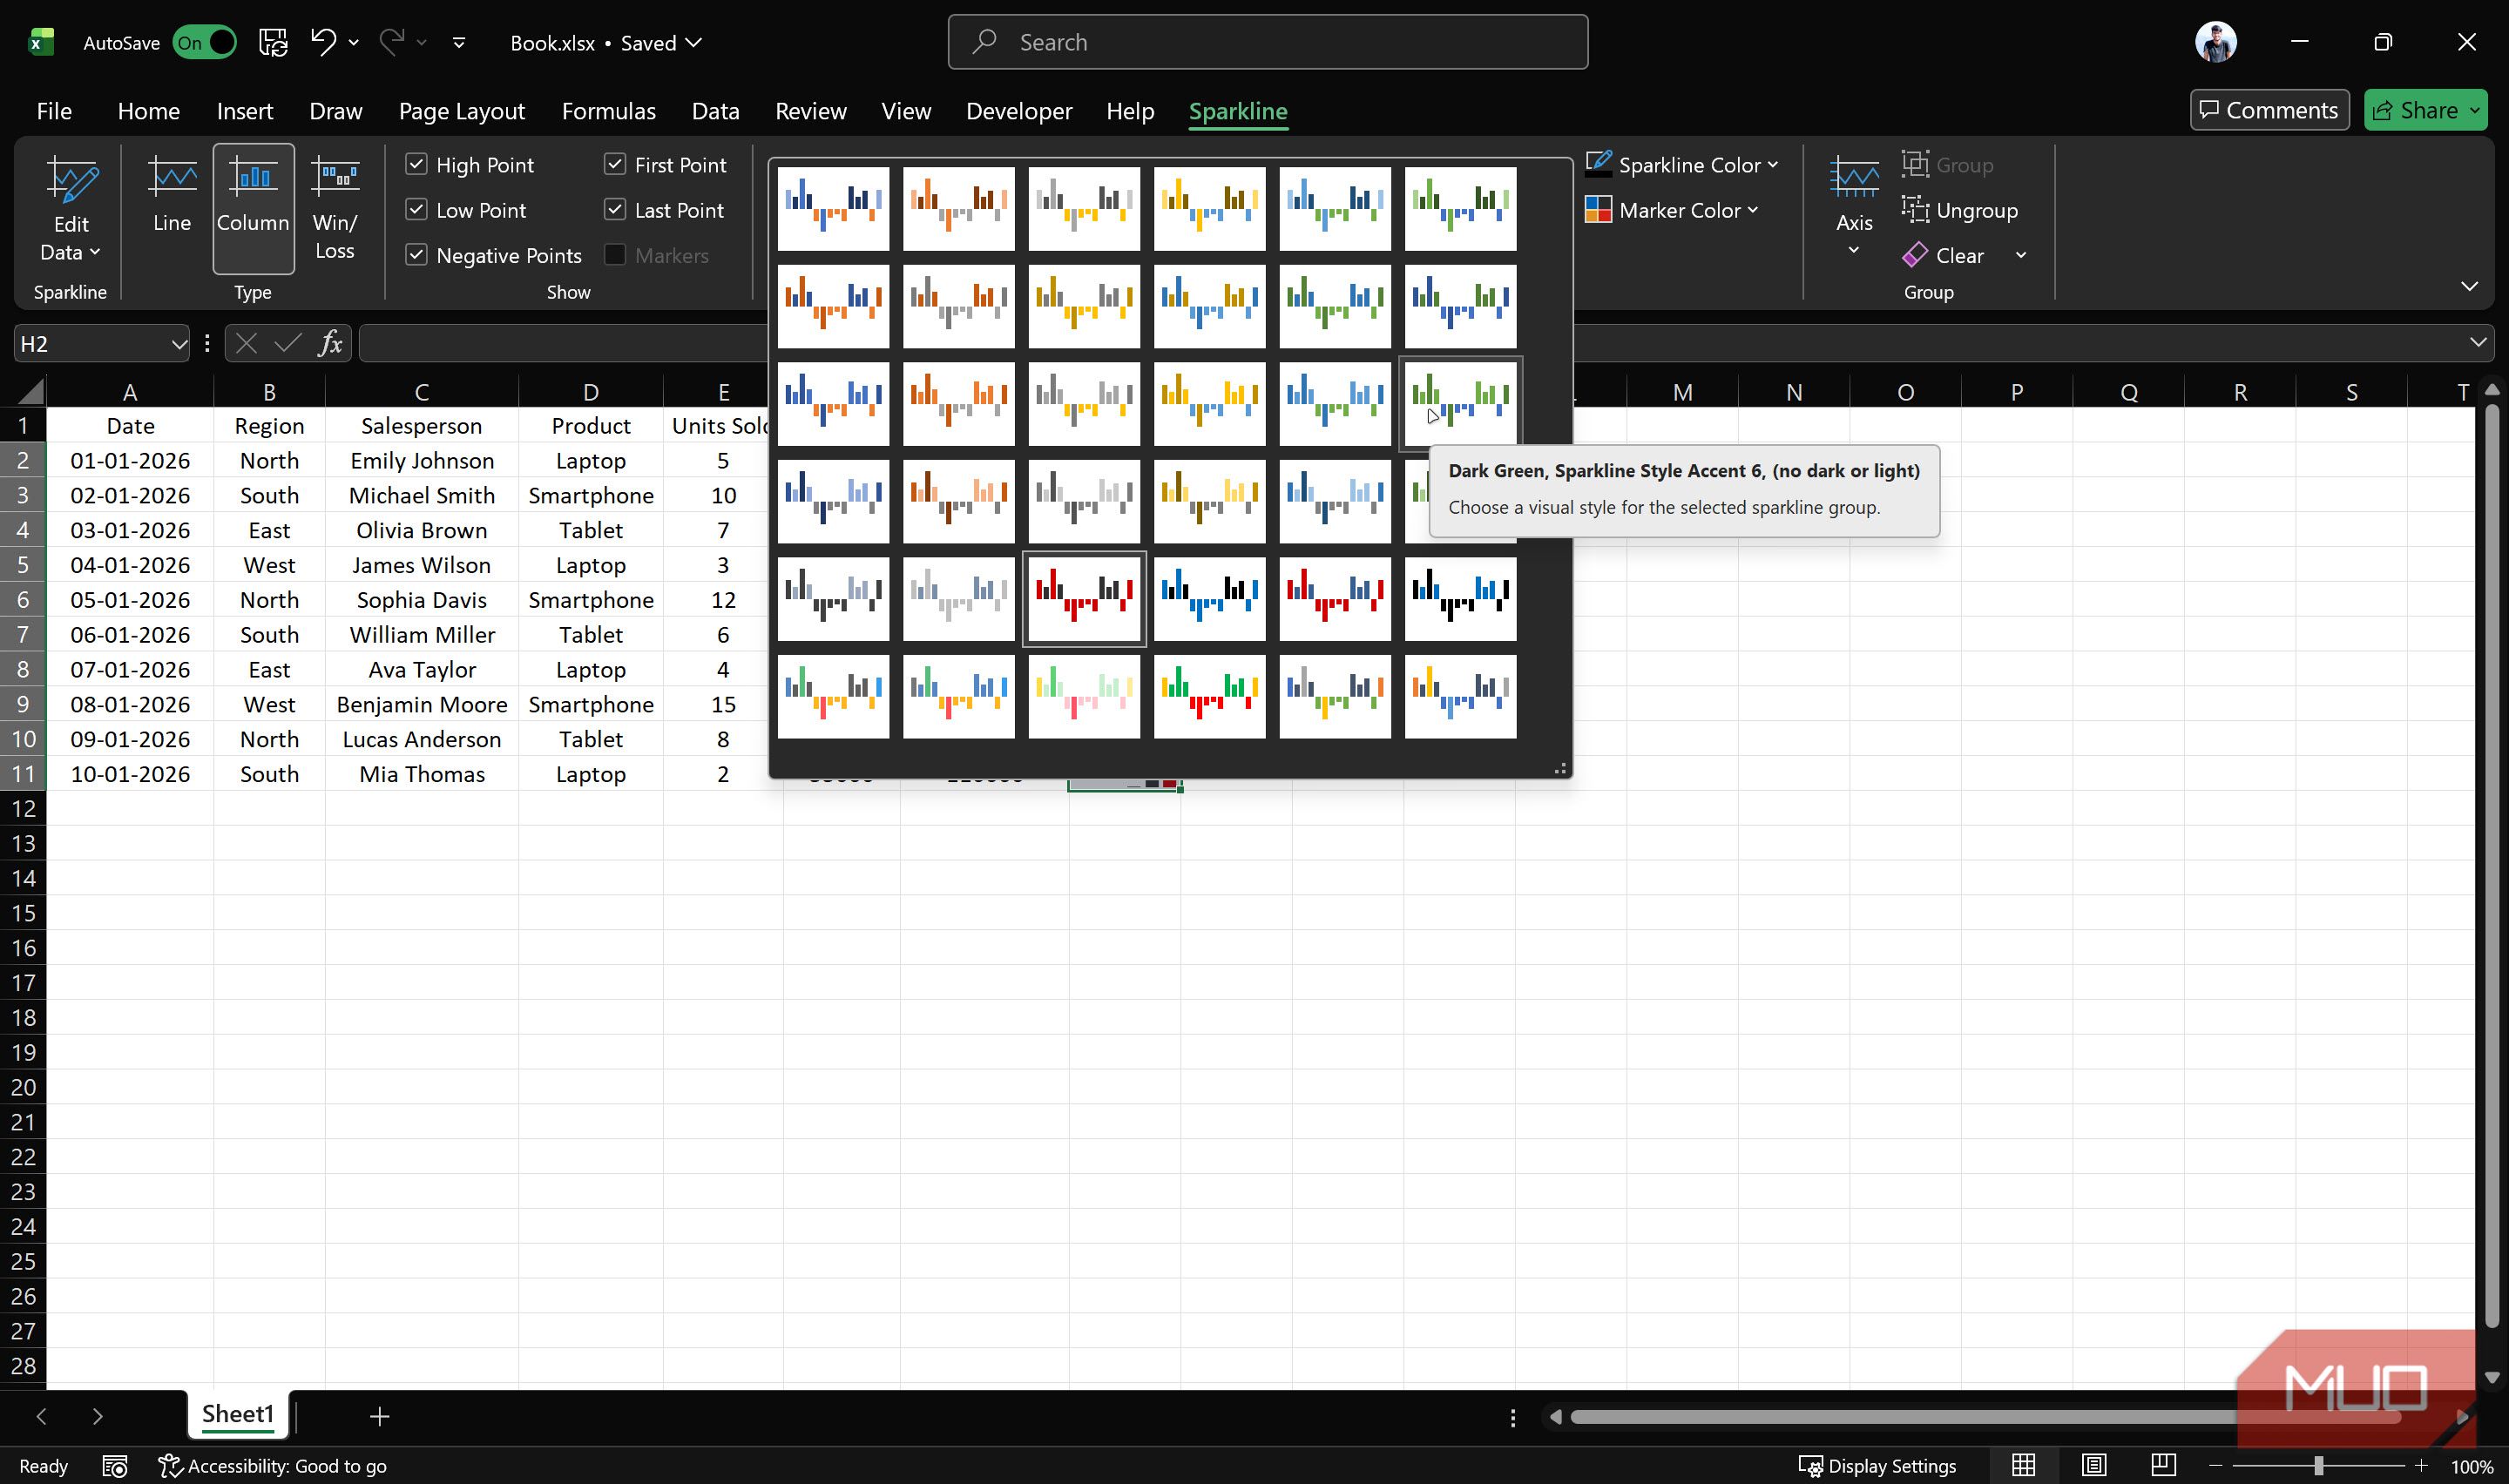
Task: Select the Column sparkline type
Action: coord(253,208)
